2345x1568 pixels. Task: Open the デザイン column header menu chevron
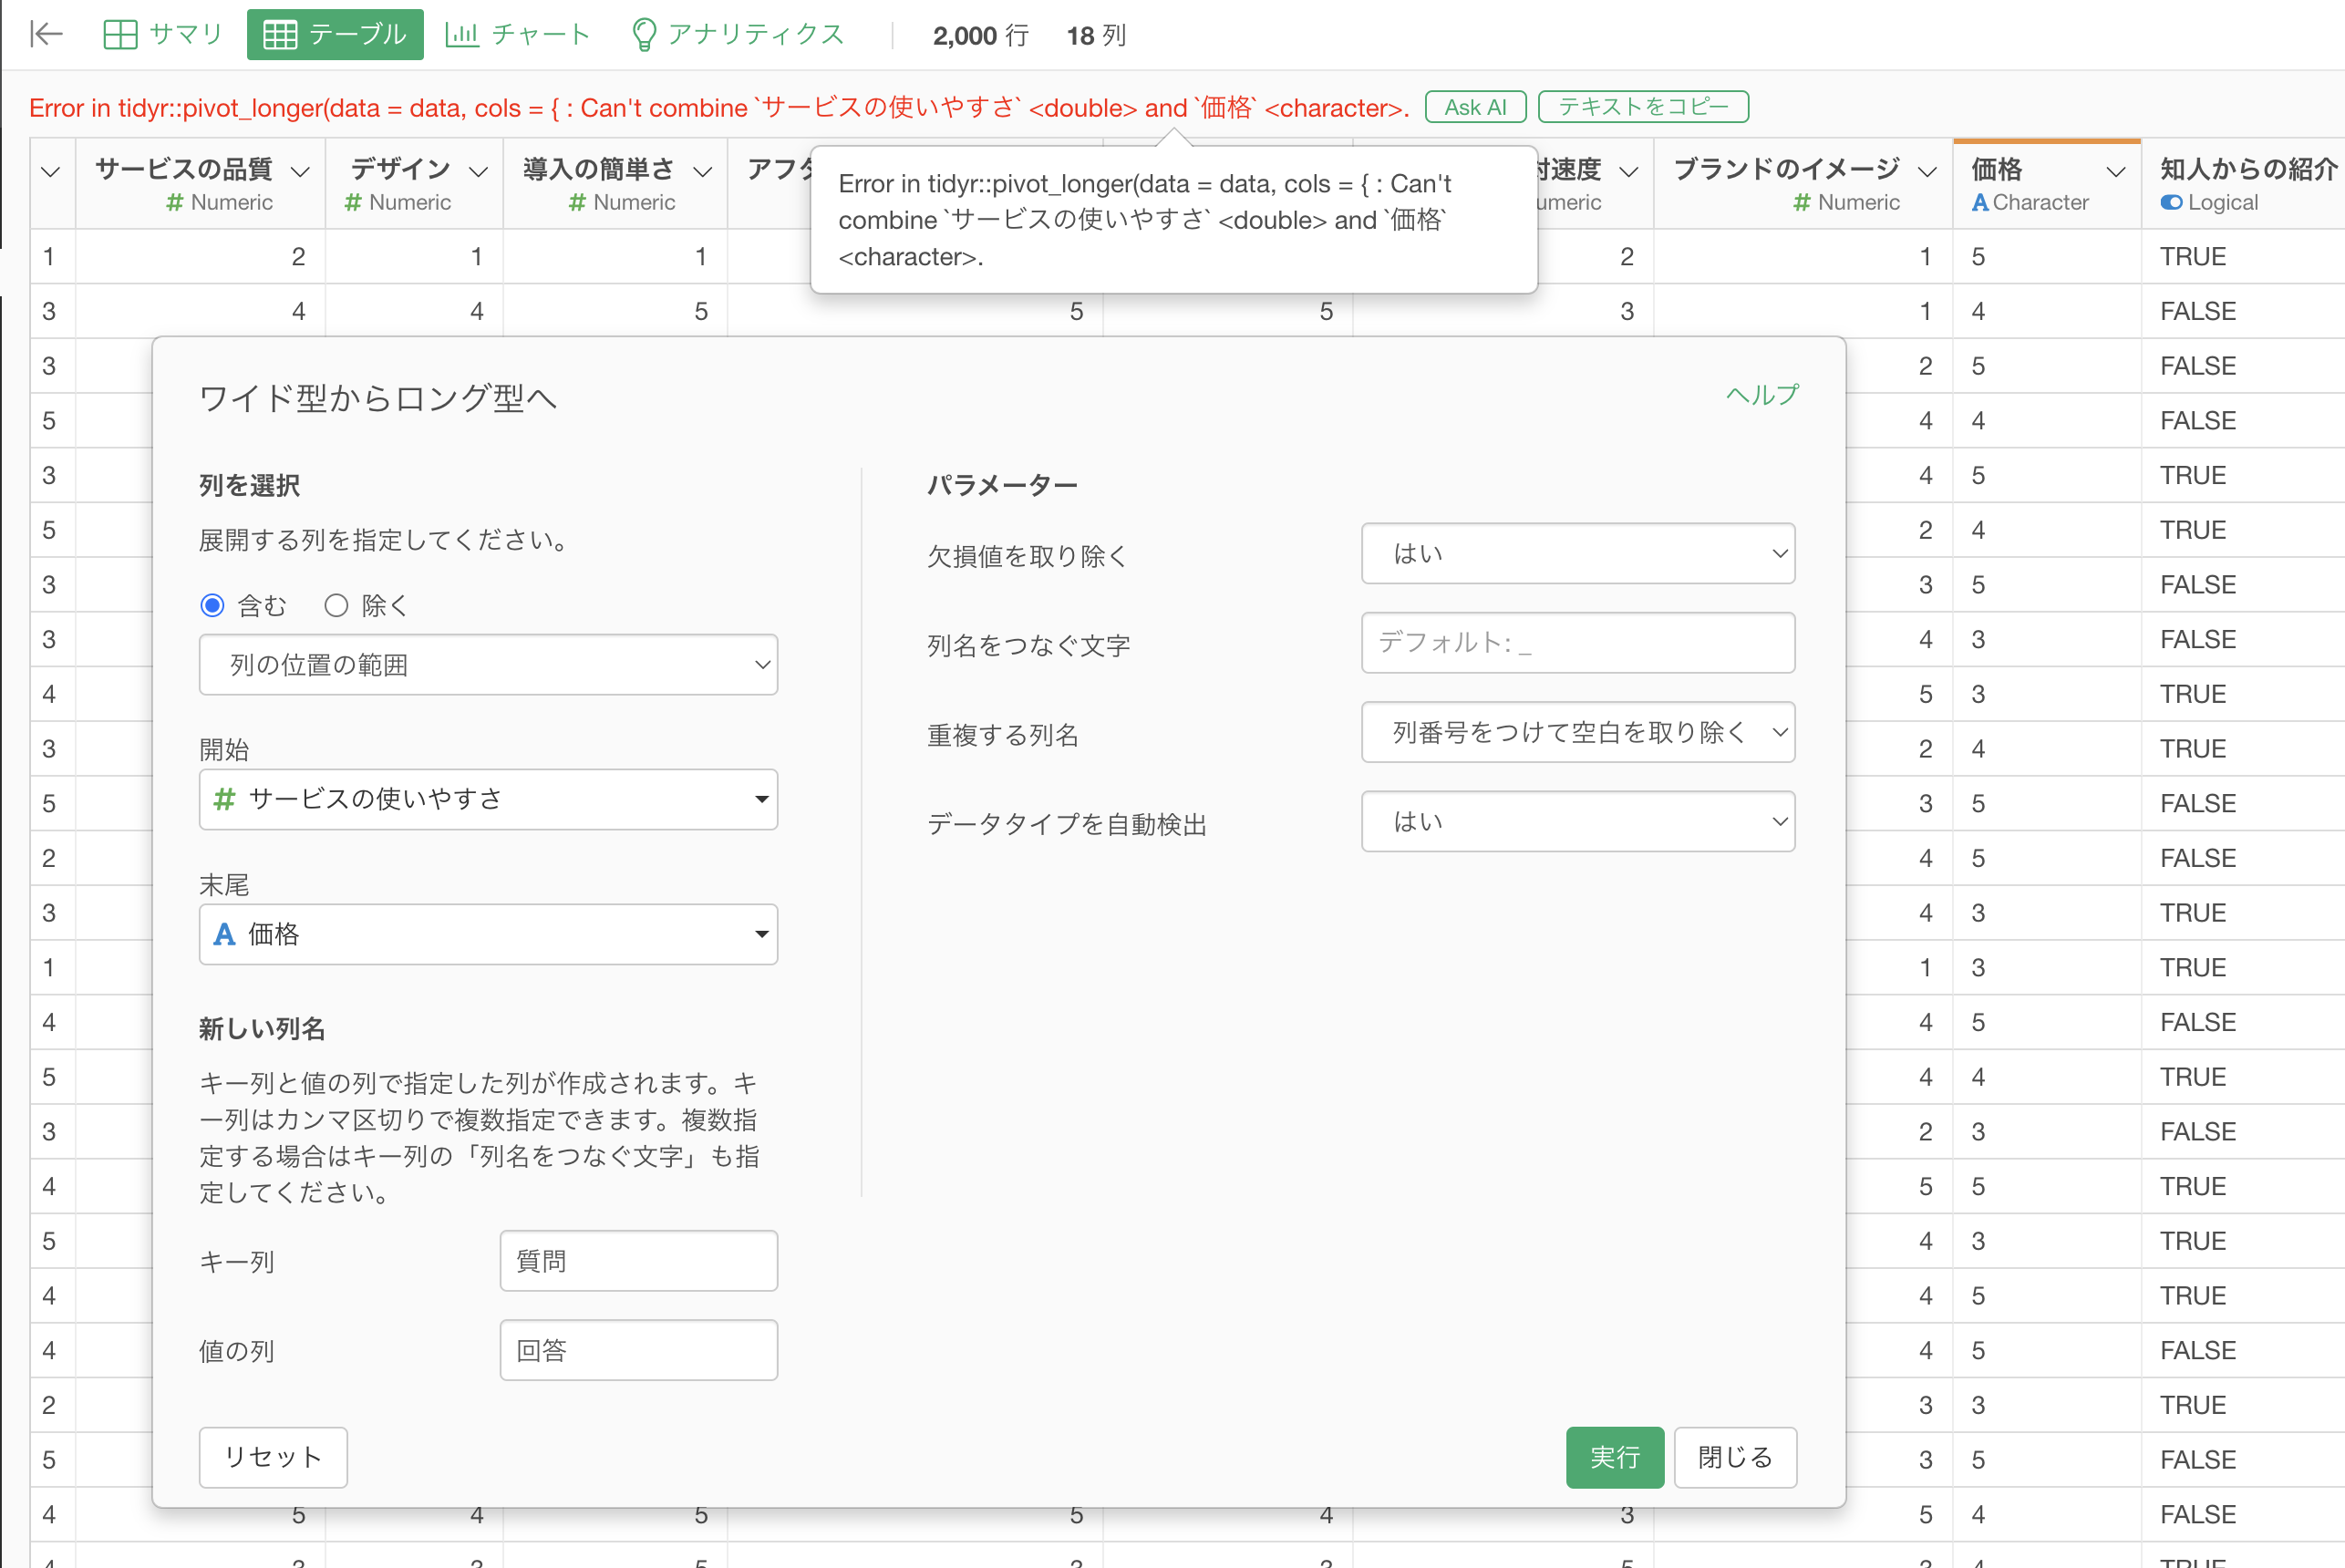478,172
